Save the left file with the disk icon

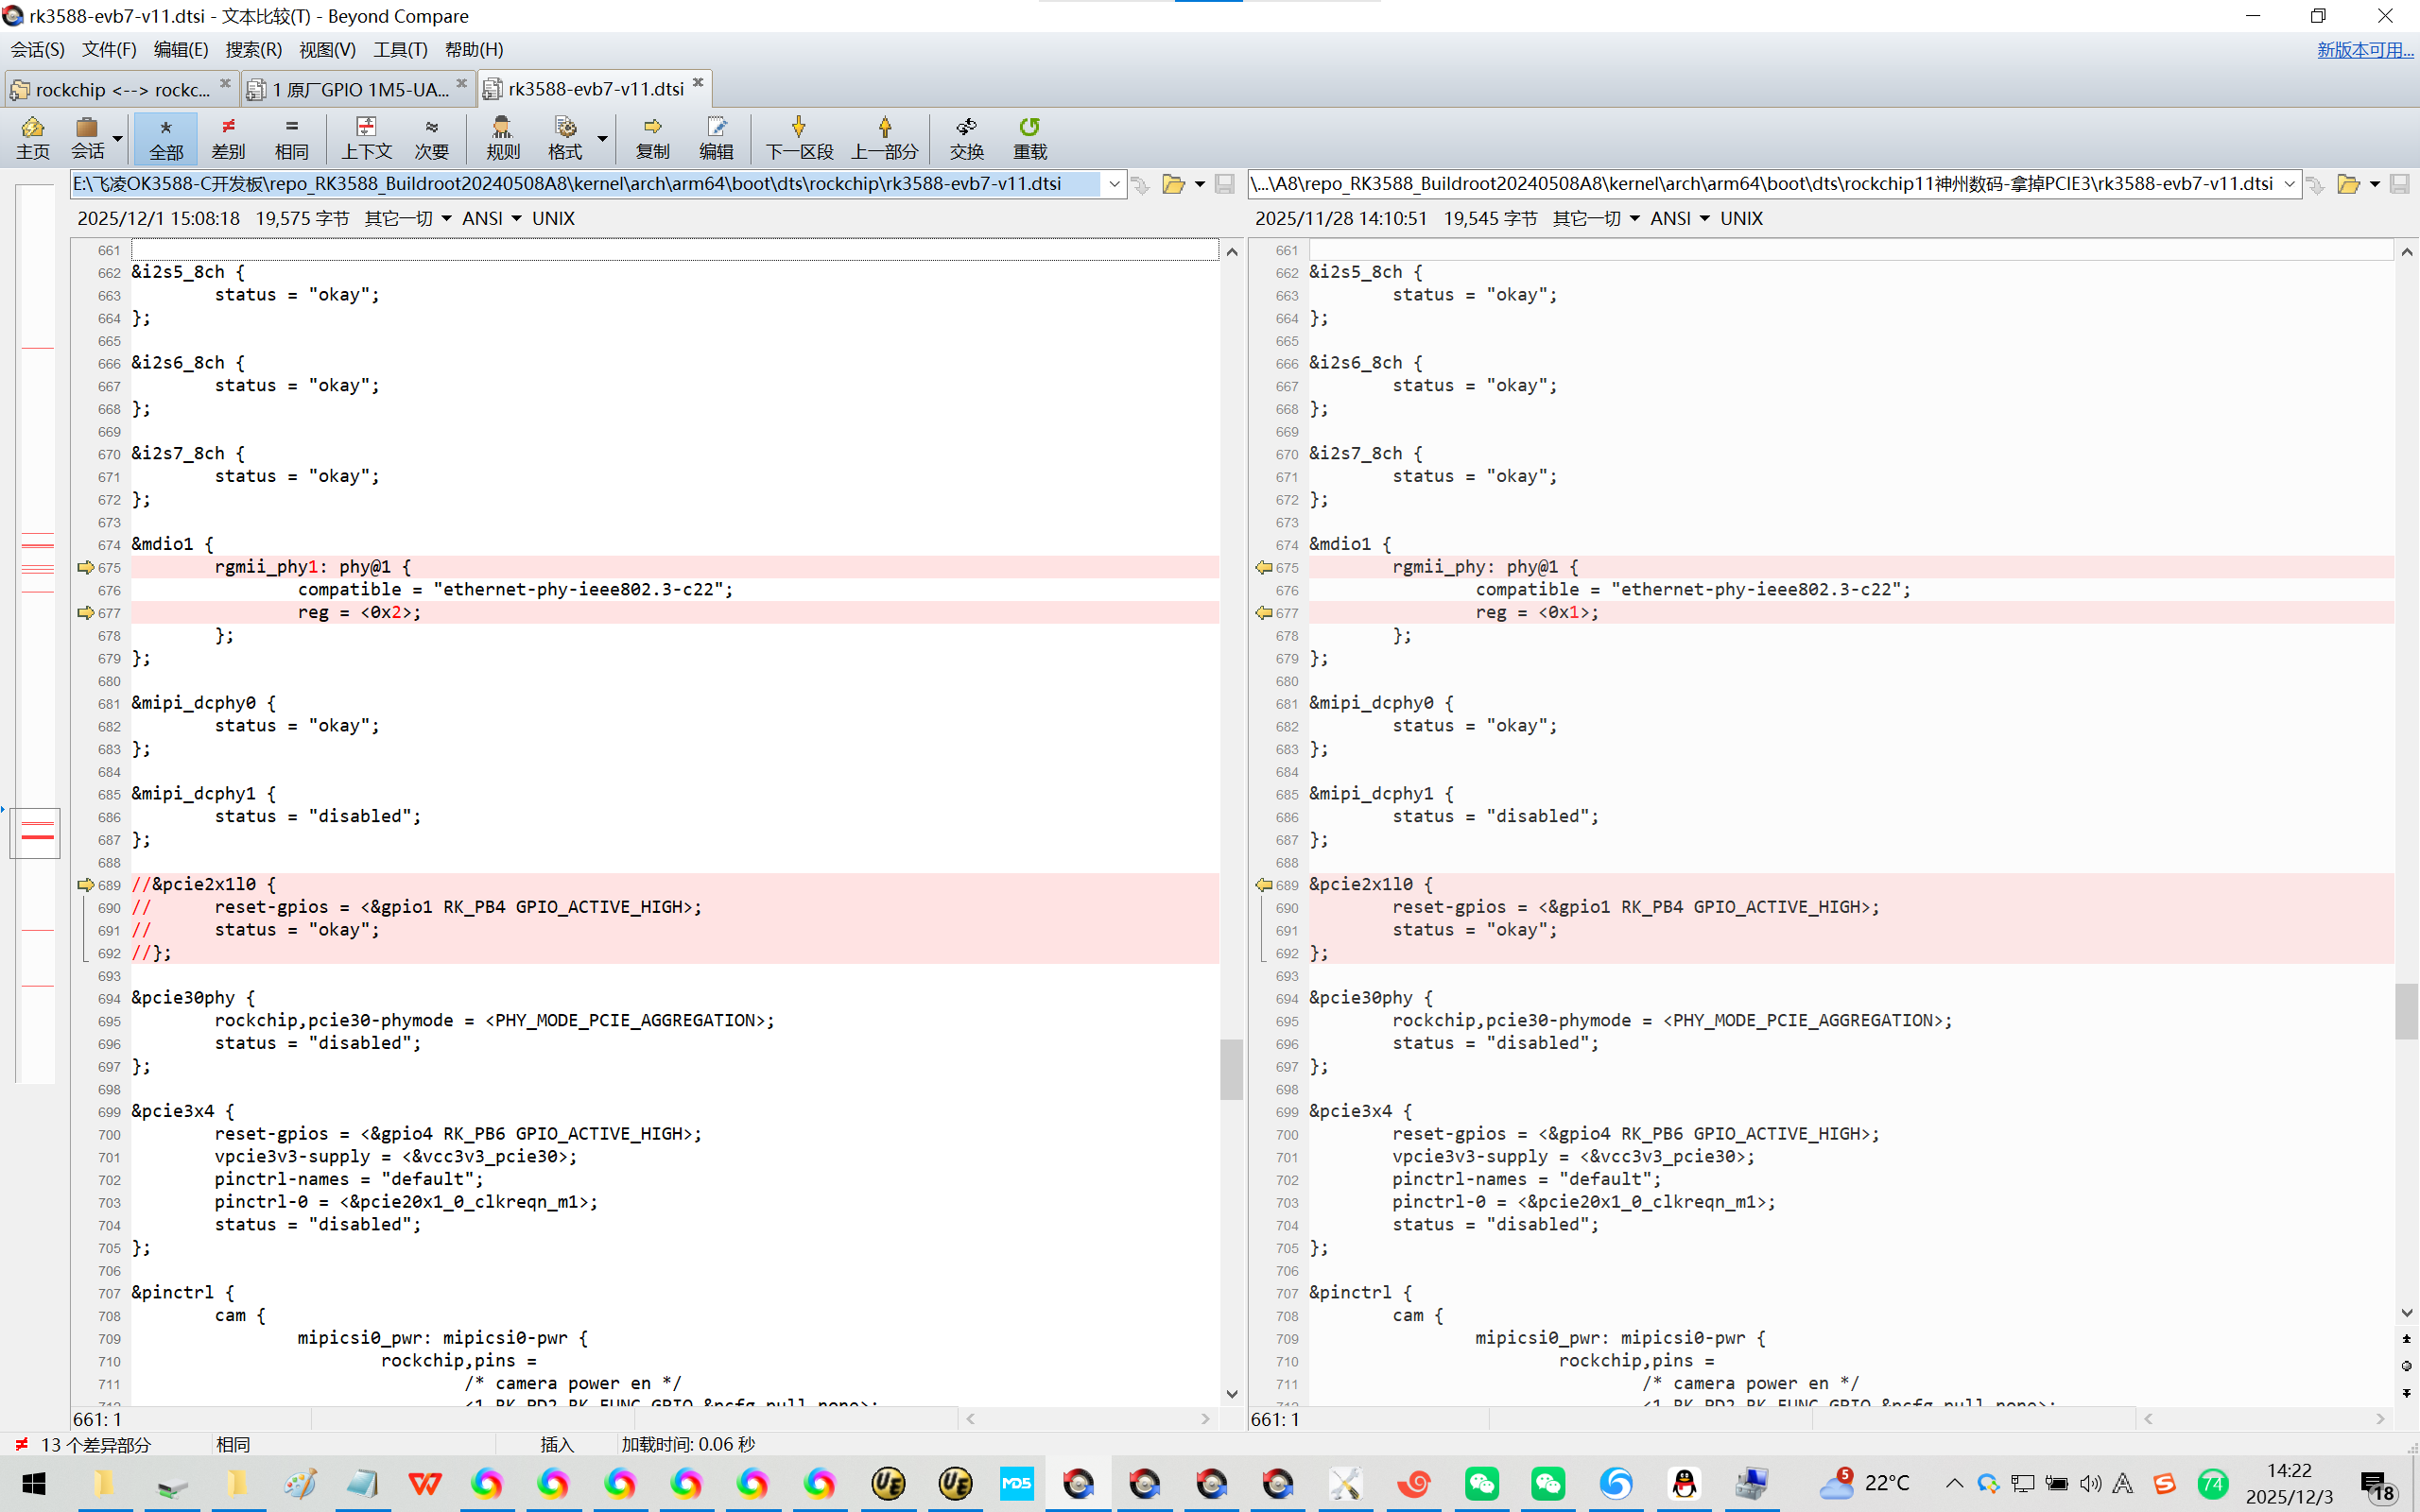click(1224, 184)
